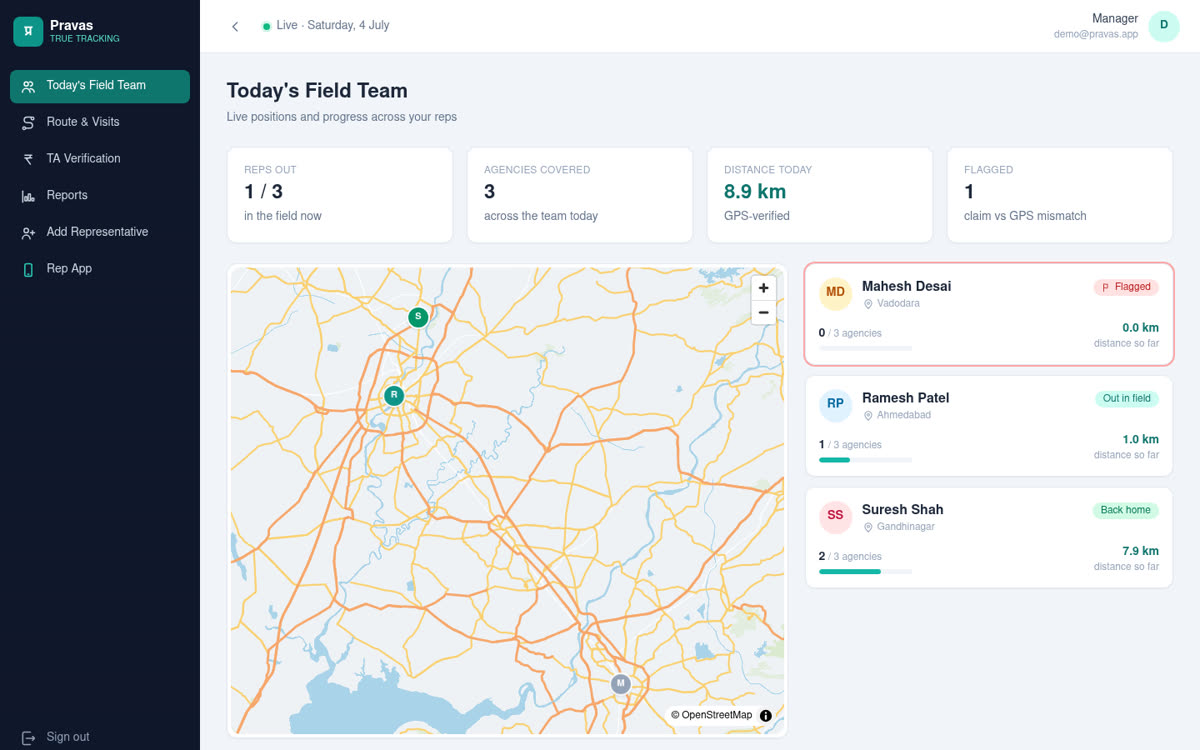Click the Pravas logo icon
The height and width of the screenshot is (750, 1200).
pos(28,32)
